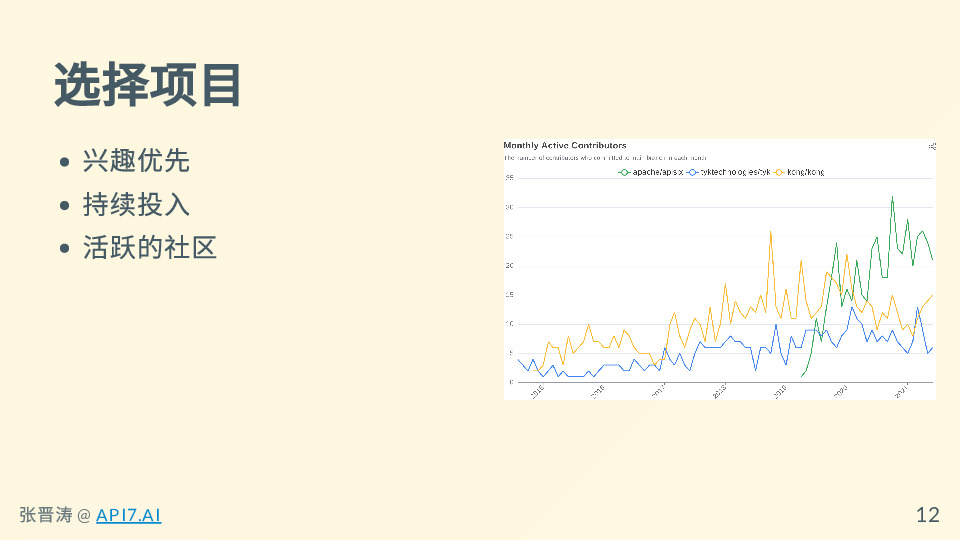
Task: Click the chart subtitle description text
Action: point(605,158)
